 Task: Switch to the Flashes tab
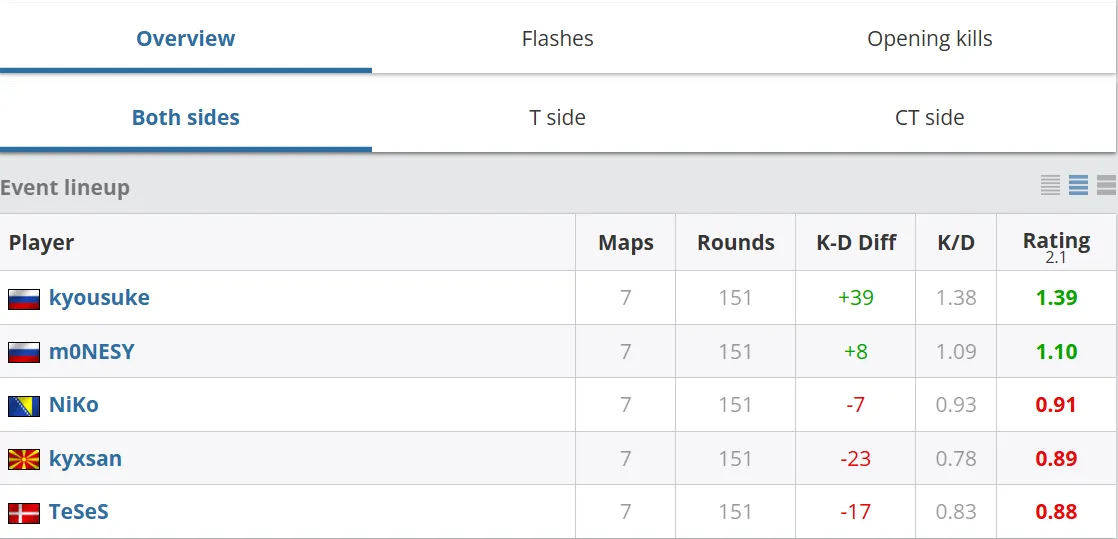[x=558, y=38]
